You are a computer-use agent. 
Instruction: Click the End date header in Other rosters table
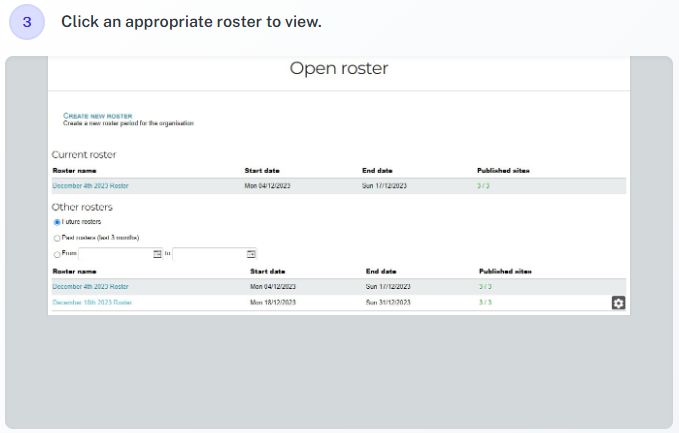pyautogui.click(x=381, y=271)
